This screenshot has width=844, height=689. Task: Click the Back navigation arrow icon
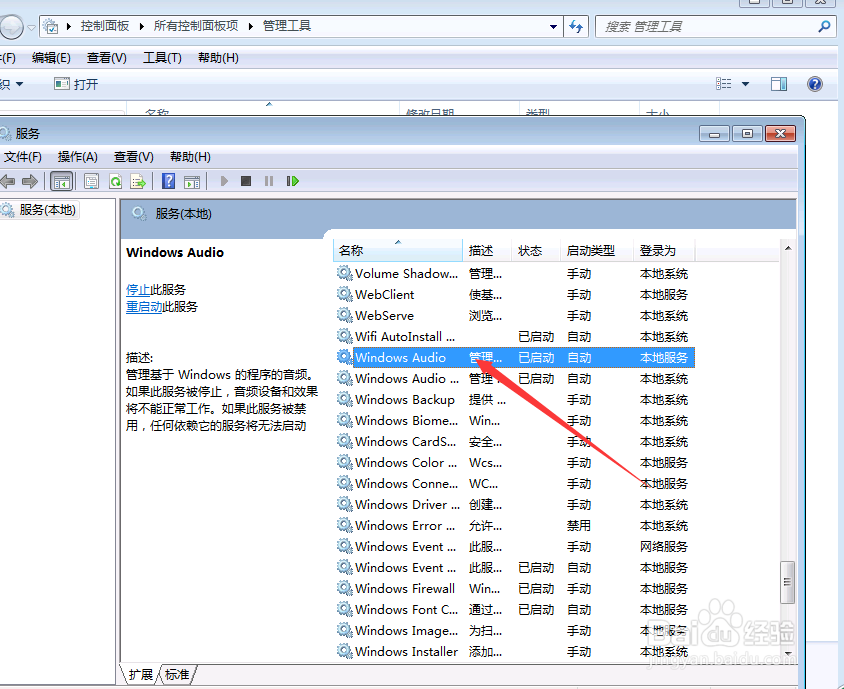point(8,181)
